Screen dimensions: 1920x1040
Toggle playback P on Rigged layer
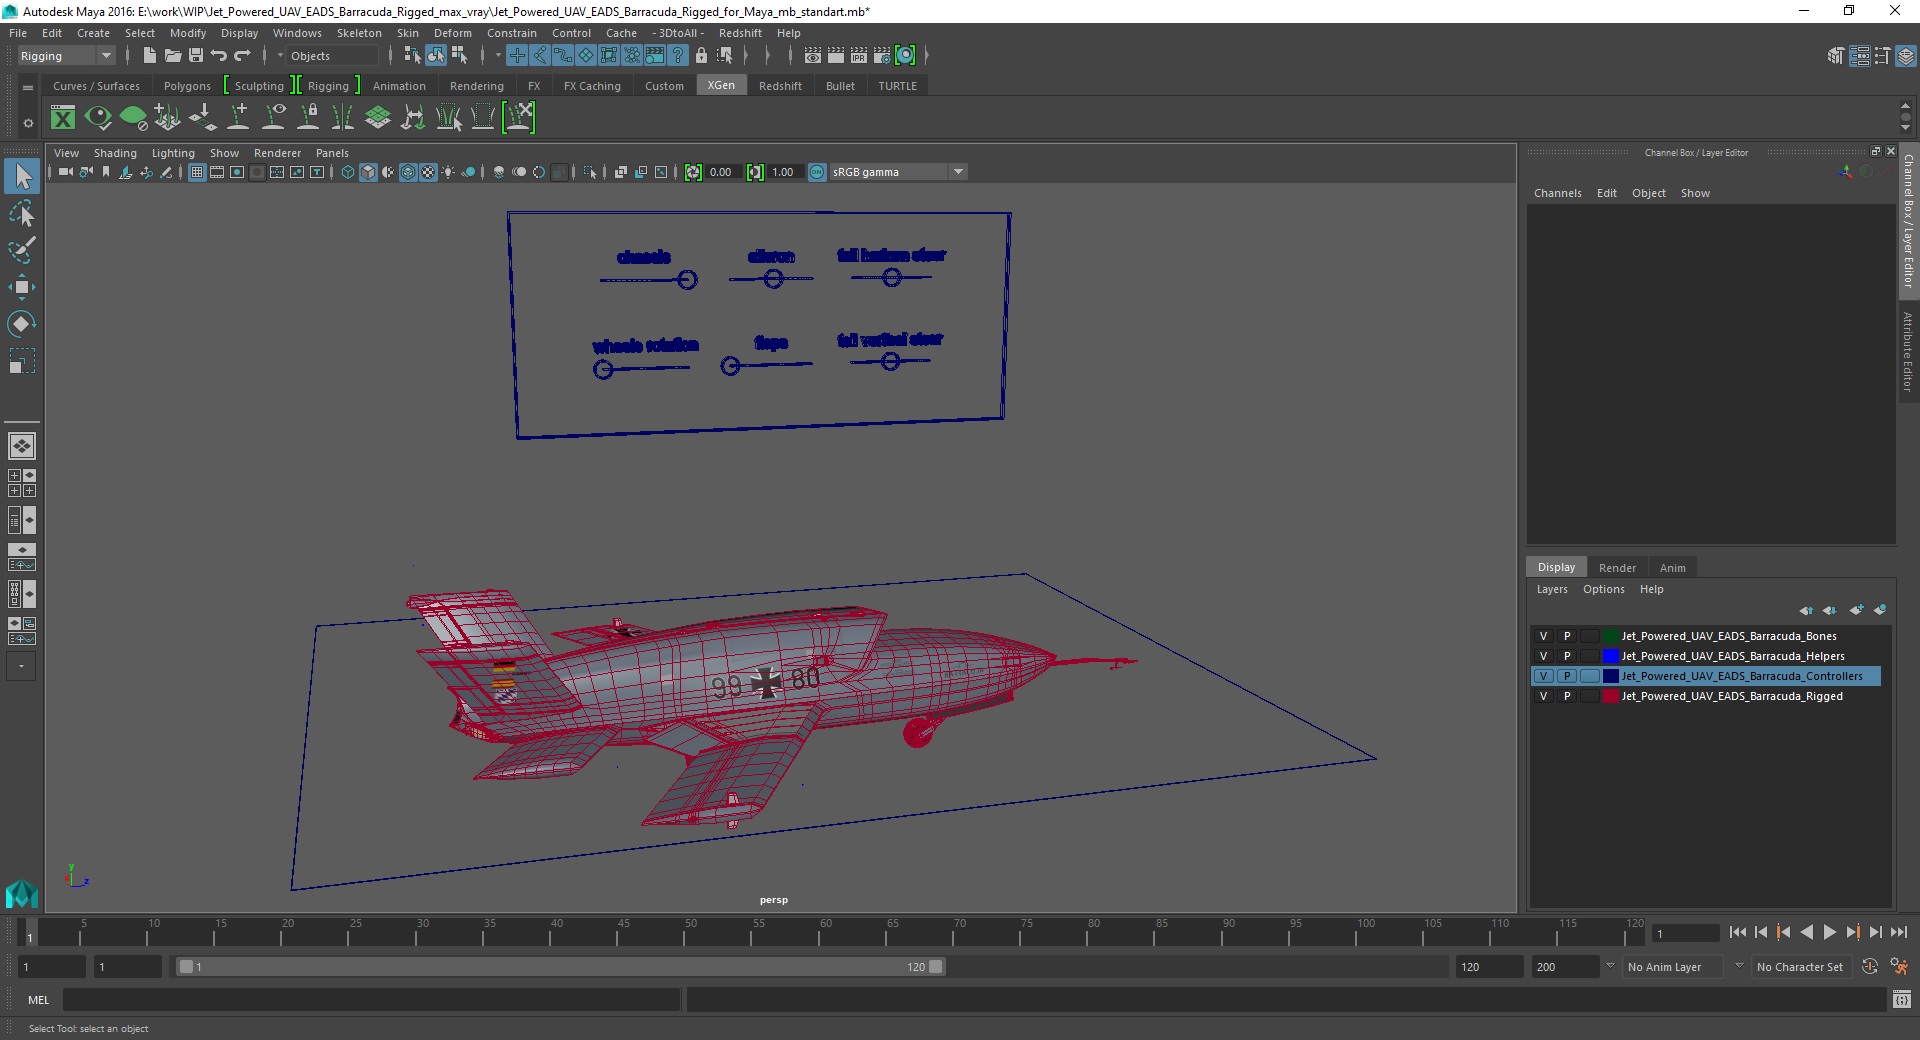(x=1567, y=696)
